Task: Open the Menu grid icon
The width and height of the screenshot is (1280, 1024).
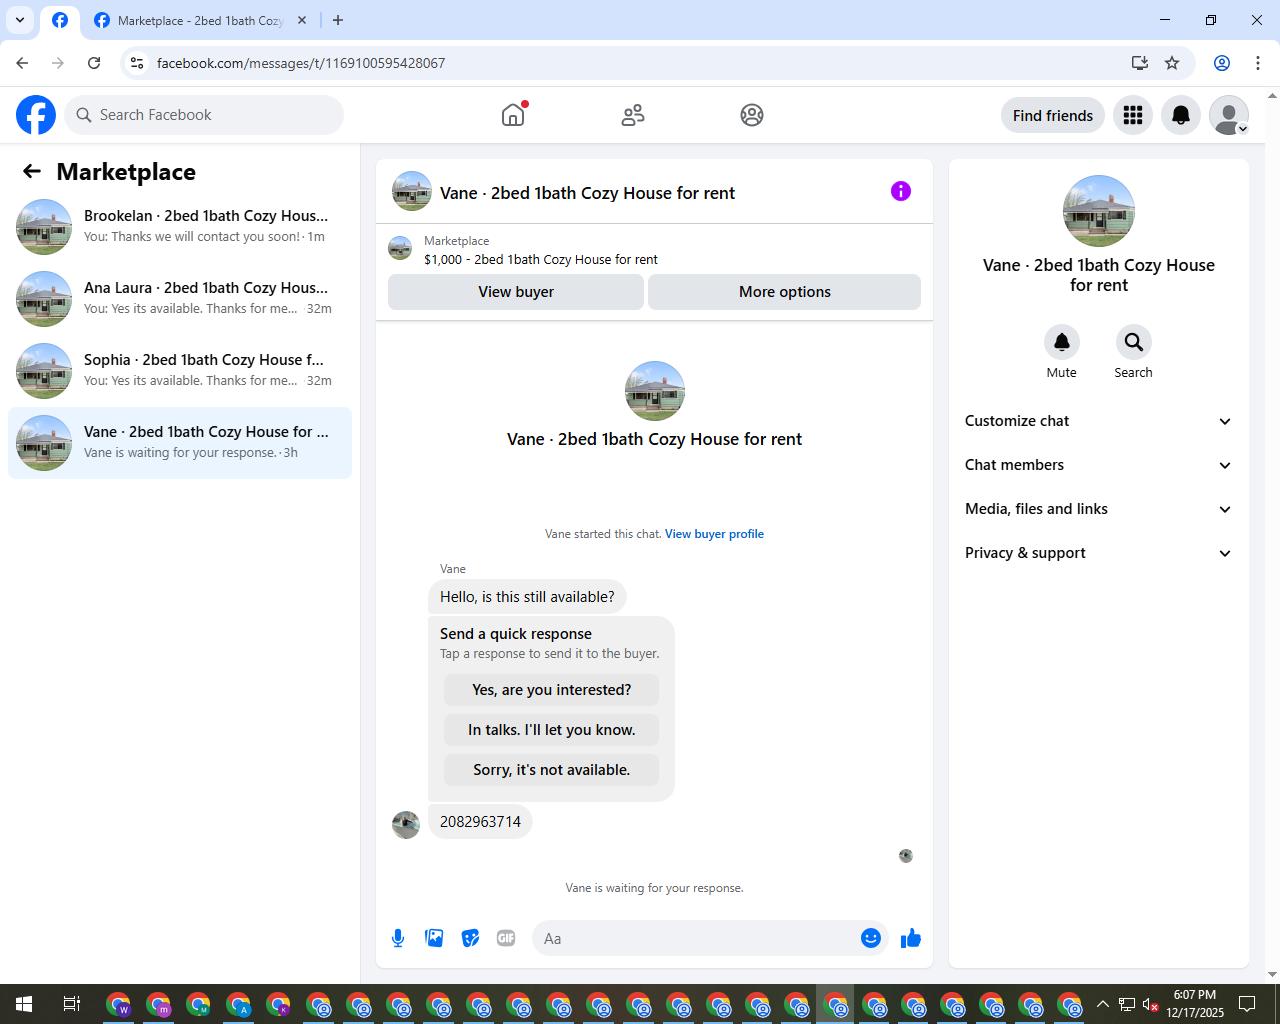Action: click(1133, 115)
